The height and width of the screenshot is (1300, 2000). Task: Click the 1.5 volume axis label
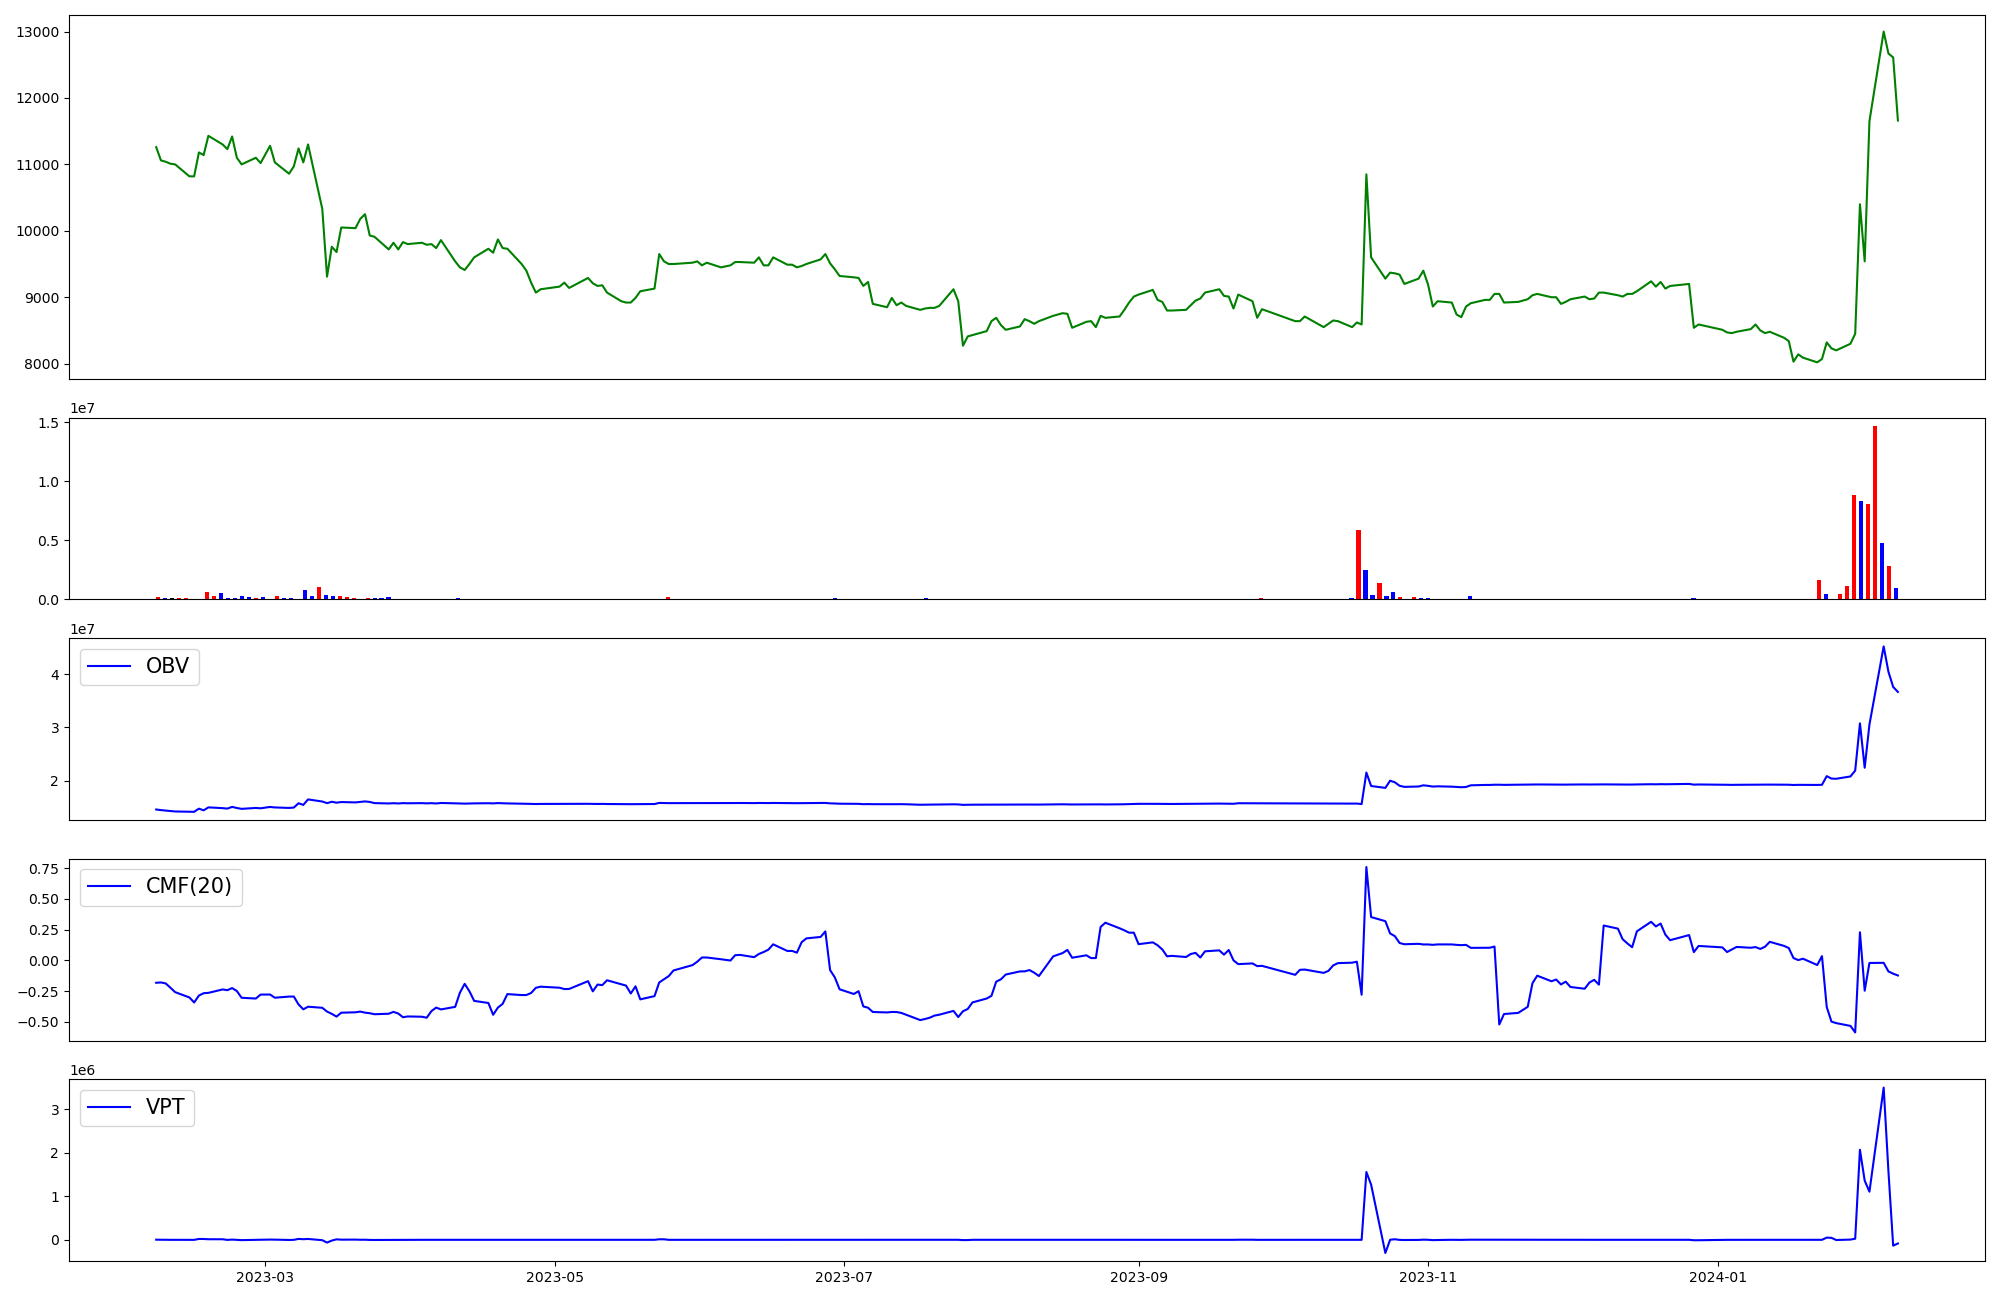[x=50, y=423]
